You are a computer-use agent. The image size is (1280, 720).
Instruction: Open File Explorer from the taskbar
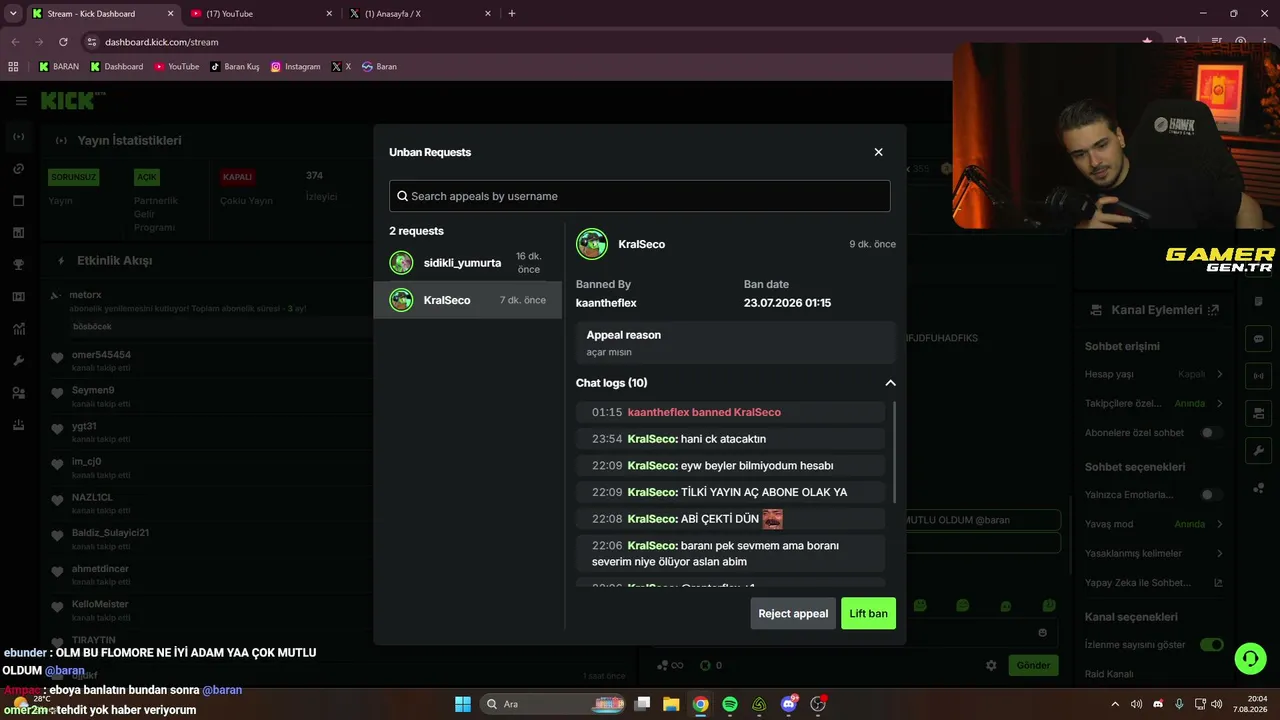pos(672,704)
